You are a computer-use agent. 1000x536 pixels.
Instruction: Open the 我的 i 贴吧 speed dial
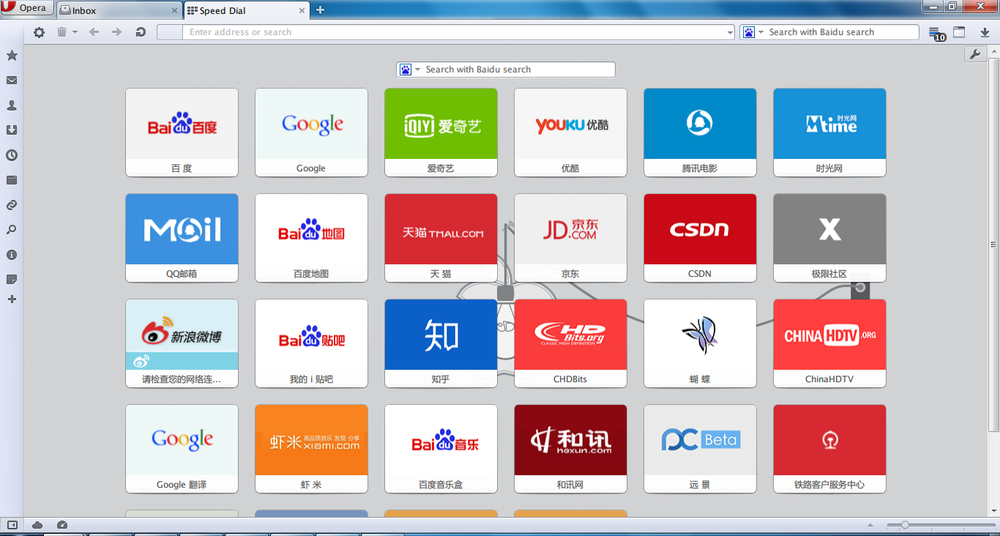[311, 343]
